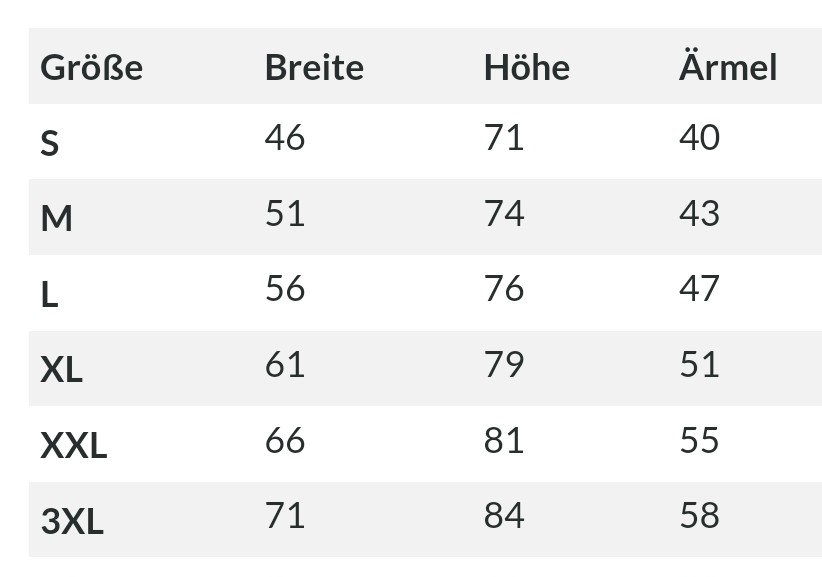The height and width of the screenshot is (577, 822).
Task: Select the Ärmel column header
Action: (x=728, y=67)
